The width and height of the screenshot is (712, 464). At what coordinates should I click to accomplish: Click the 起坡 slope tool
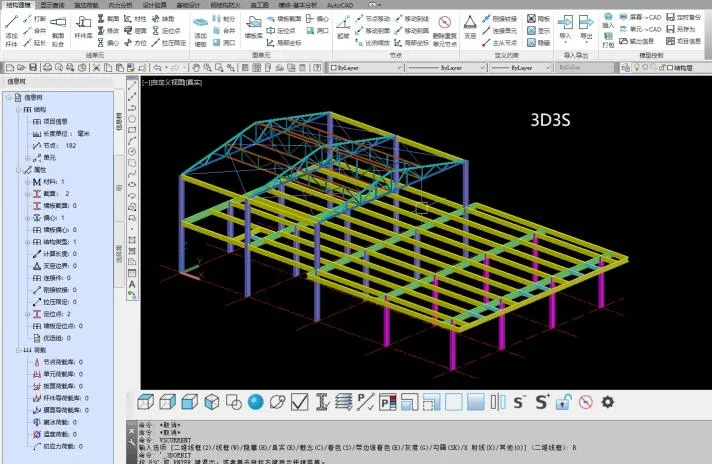[x=343, y=27]
